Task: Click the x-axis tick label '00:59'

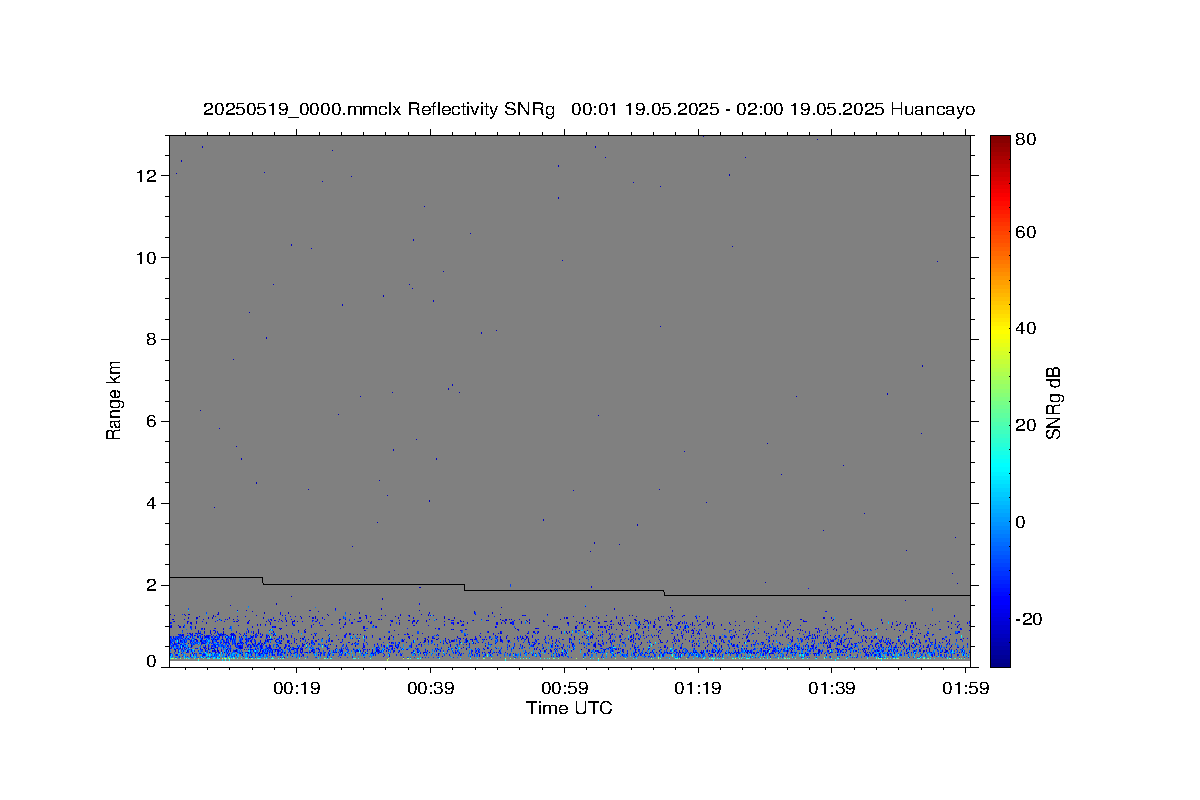Action: click(x=564, y=688)
